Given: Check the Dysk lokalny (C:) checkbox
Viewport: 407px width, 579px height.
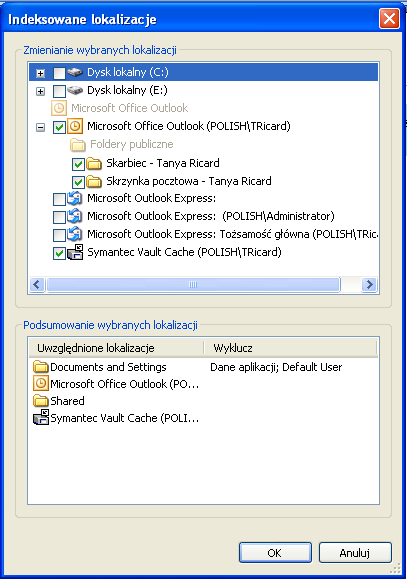Looking at the screenshot, I should [x=59, y=73].
